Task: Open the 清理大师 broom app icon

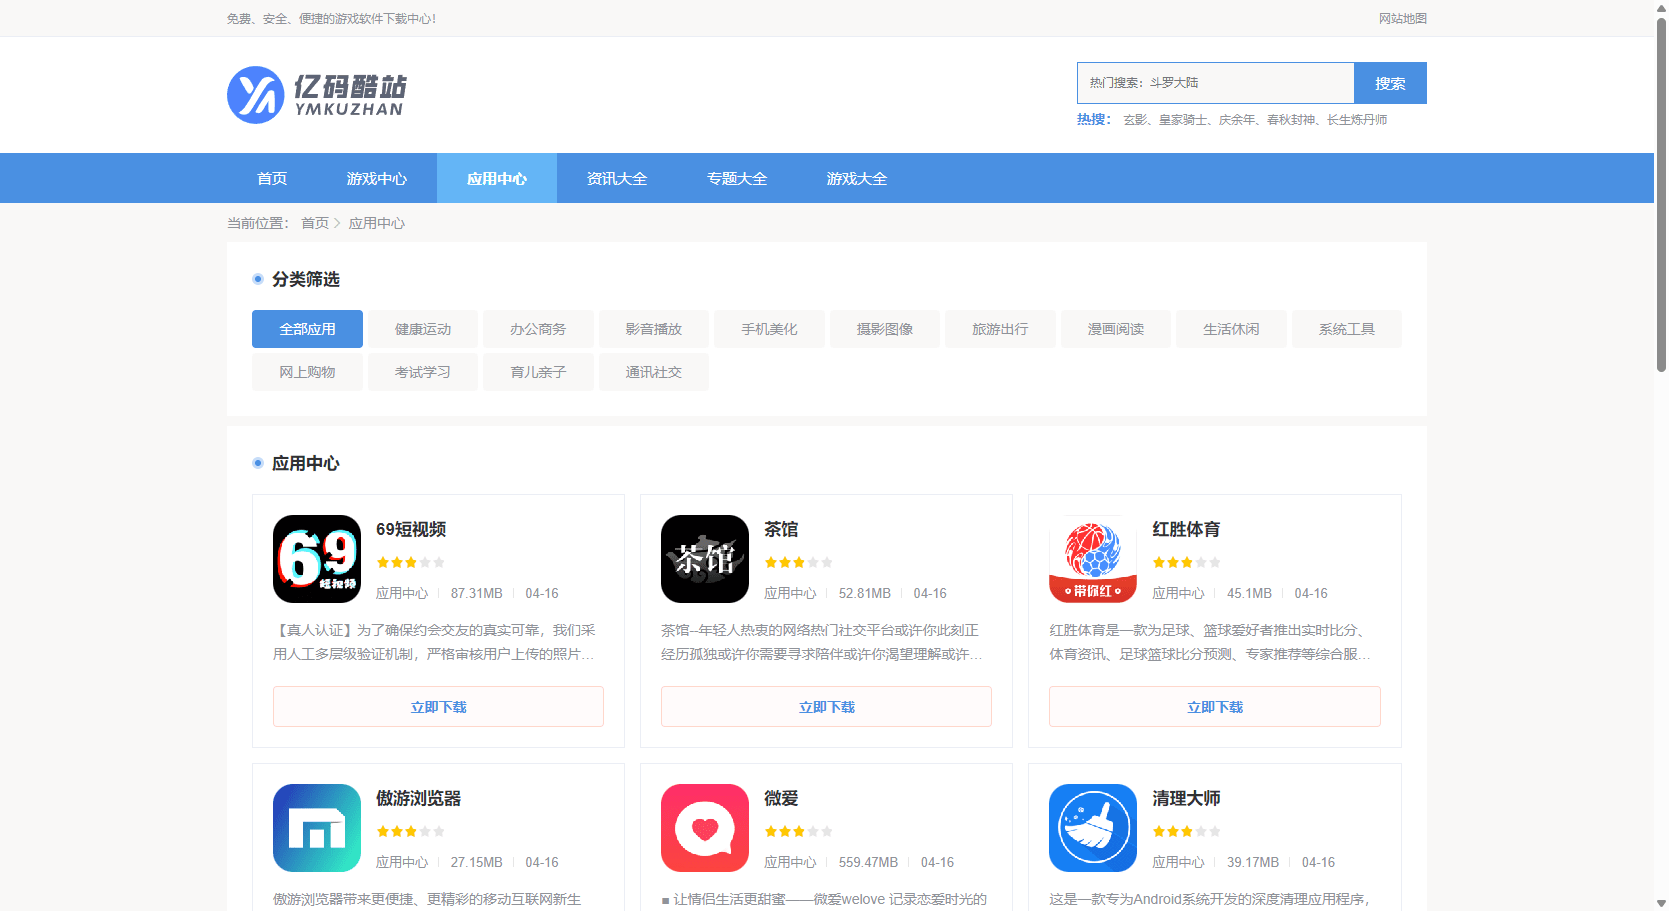Action: (1093, 828)
